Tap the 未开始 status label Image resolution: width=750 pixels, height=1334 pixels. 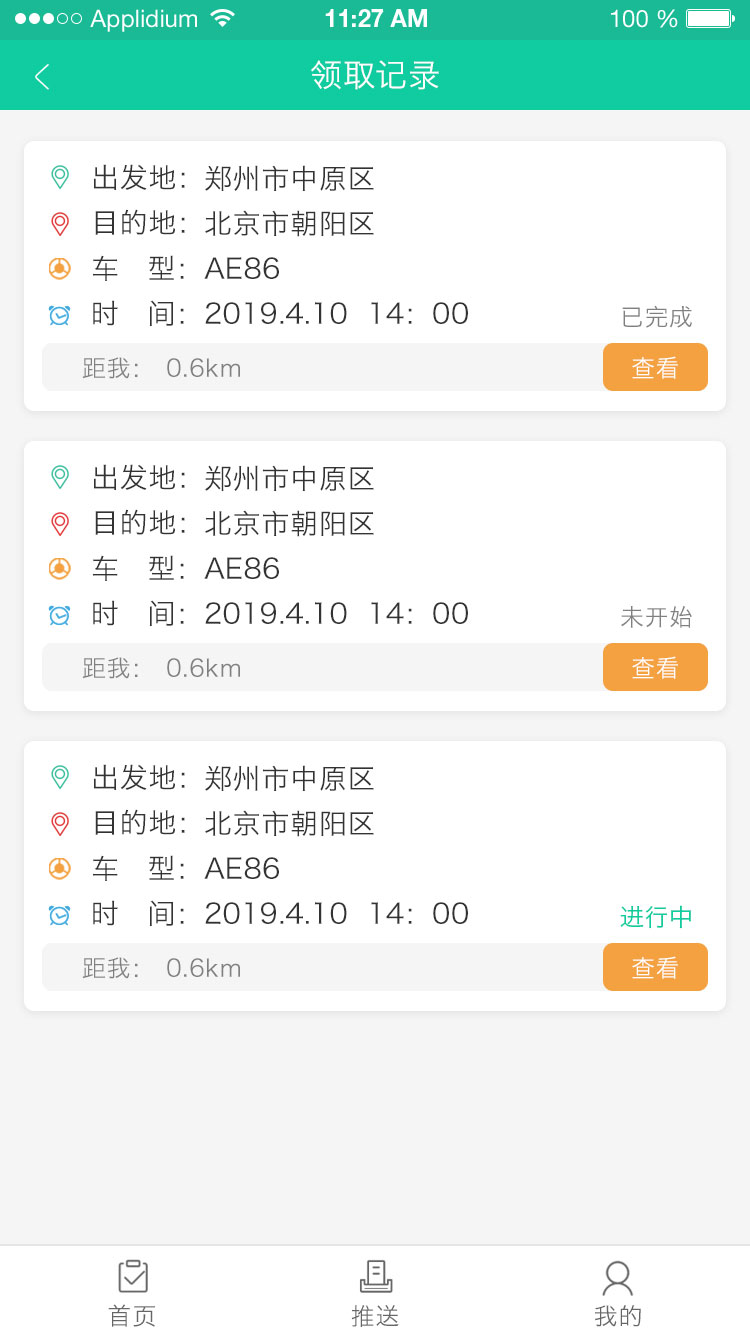point(656,617)
